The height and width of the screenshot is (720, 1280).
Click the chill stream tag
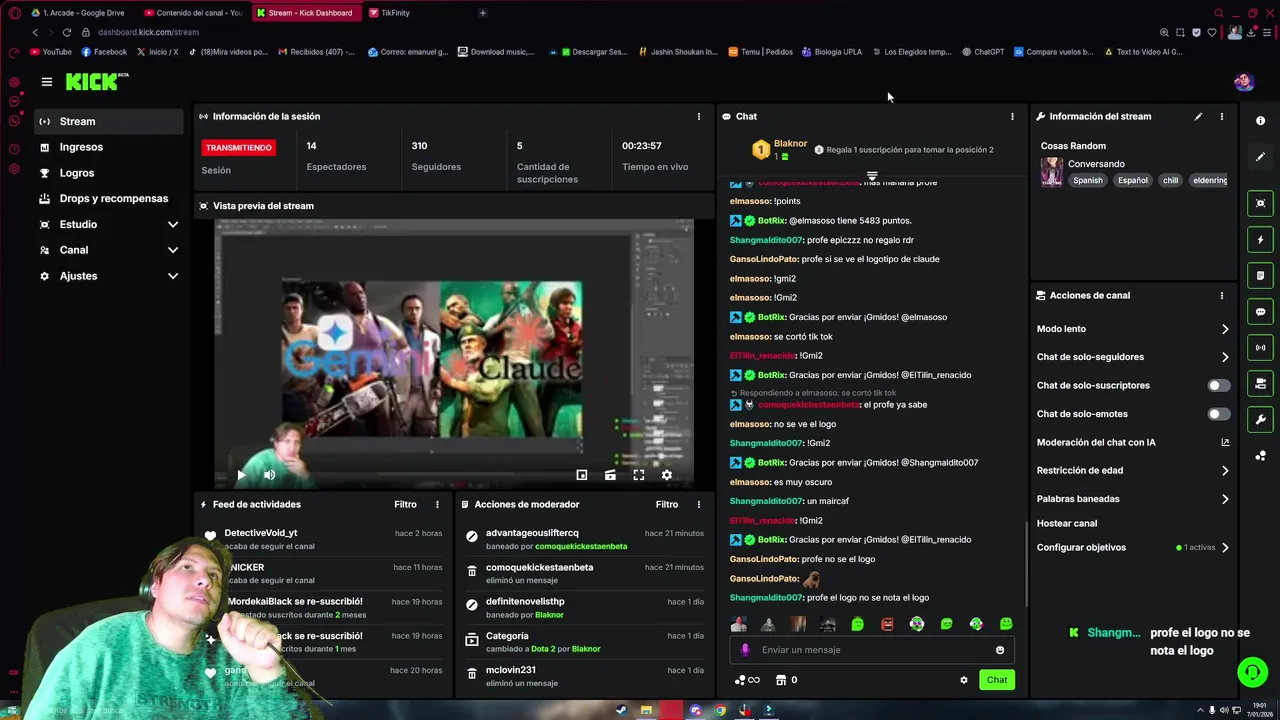coord(1170,181)
